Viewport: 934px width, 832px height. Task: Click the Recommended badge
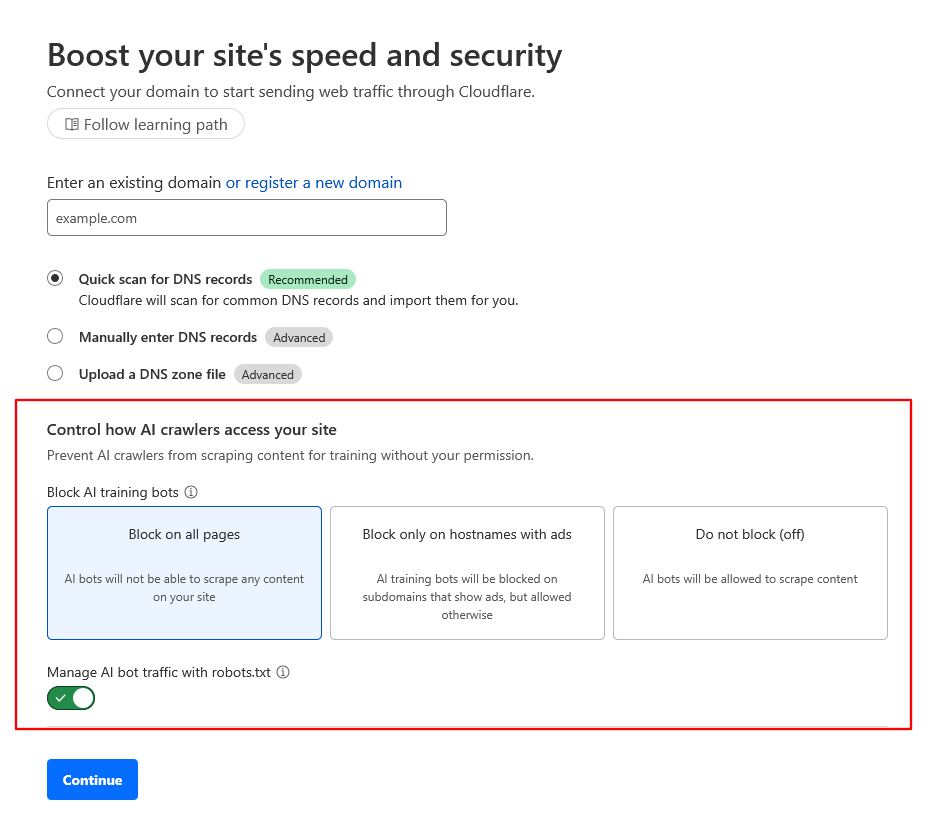click(x=307, y=279)
